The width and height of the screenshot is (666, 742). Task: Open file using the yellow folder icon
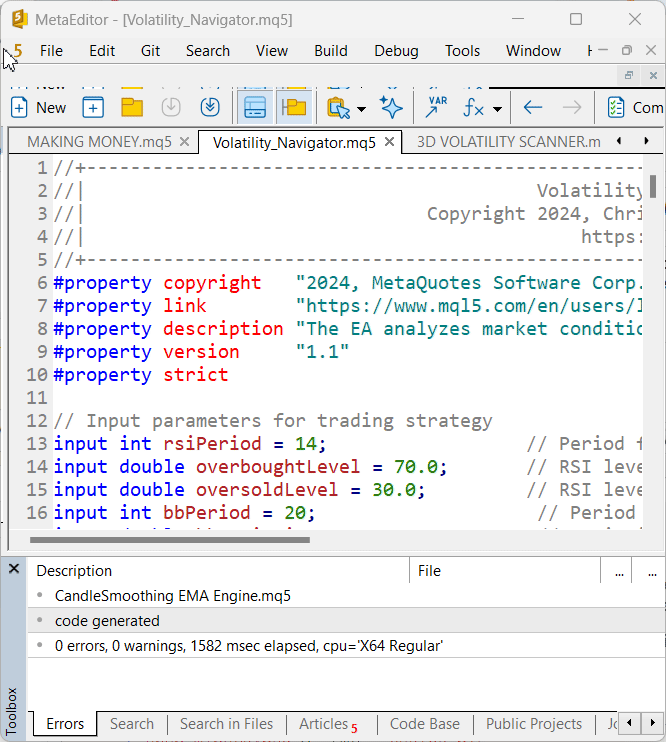(132, 108)
